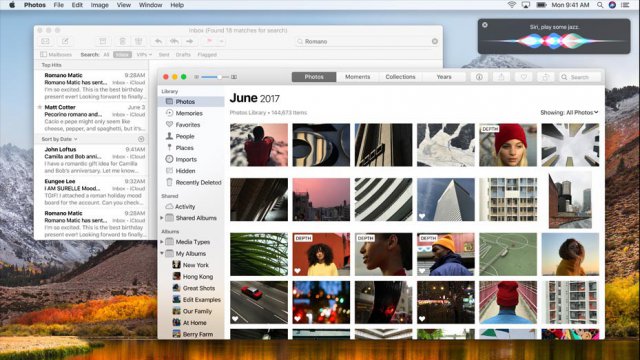
Task: Select the All search scope in Mail
Action: tap(106, 54)
